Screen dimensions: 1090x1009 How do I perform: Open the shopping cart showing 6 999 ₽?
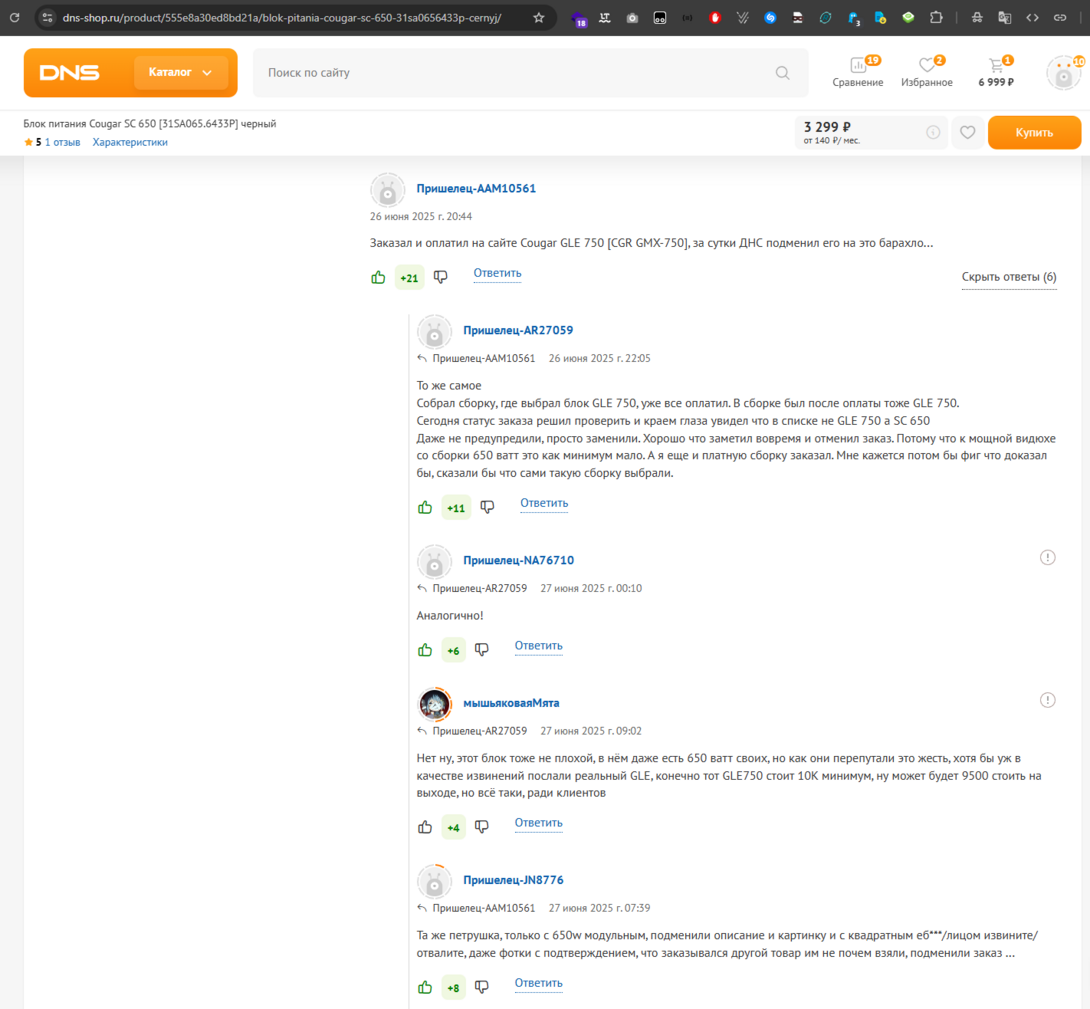(995, 67)
